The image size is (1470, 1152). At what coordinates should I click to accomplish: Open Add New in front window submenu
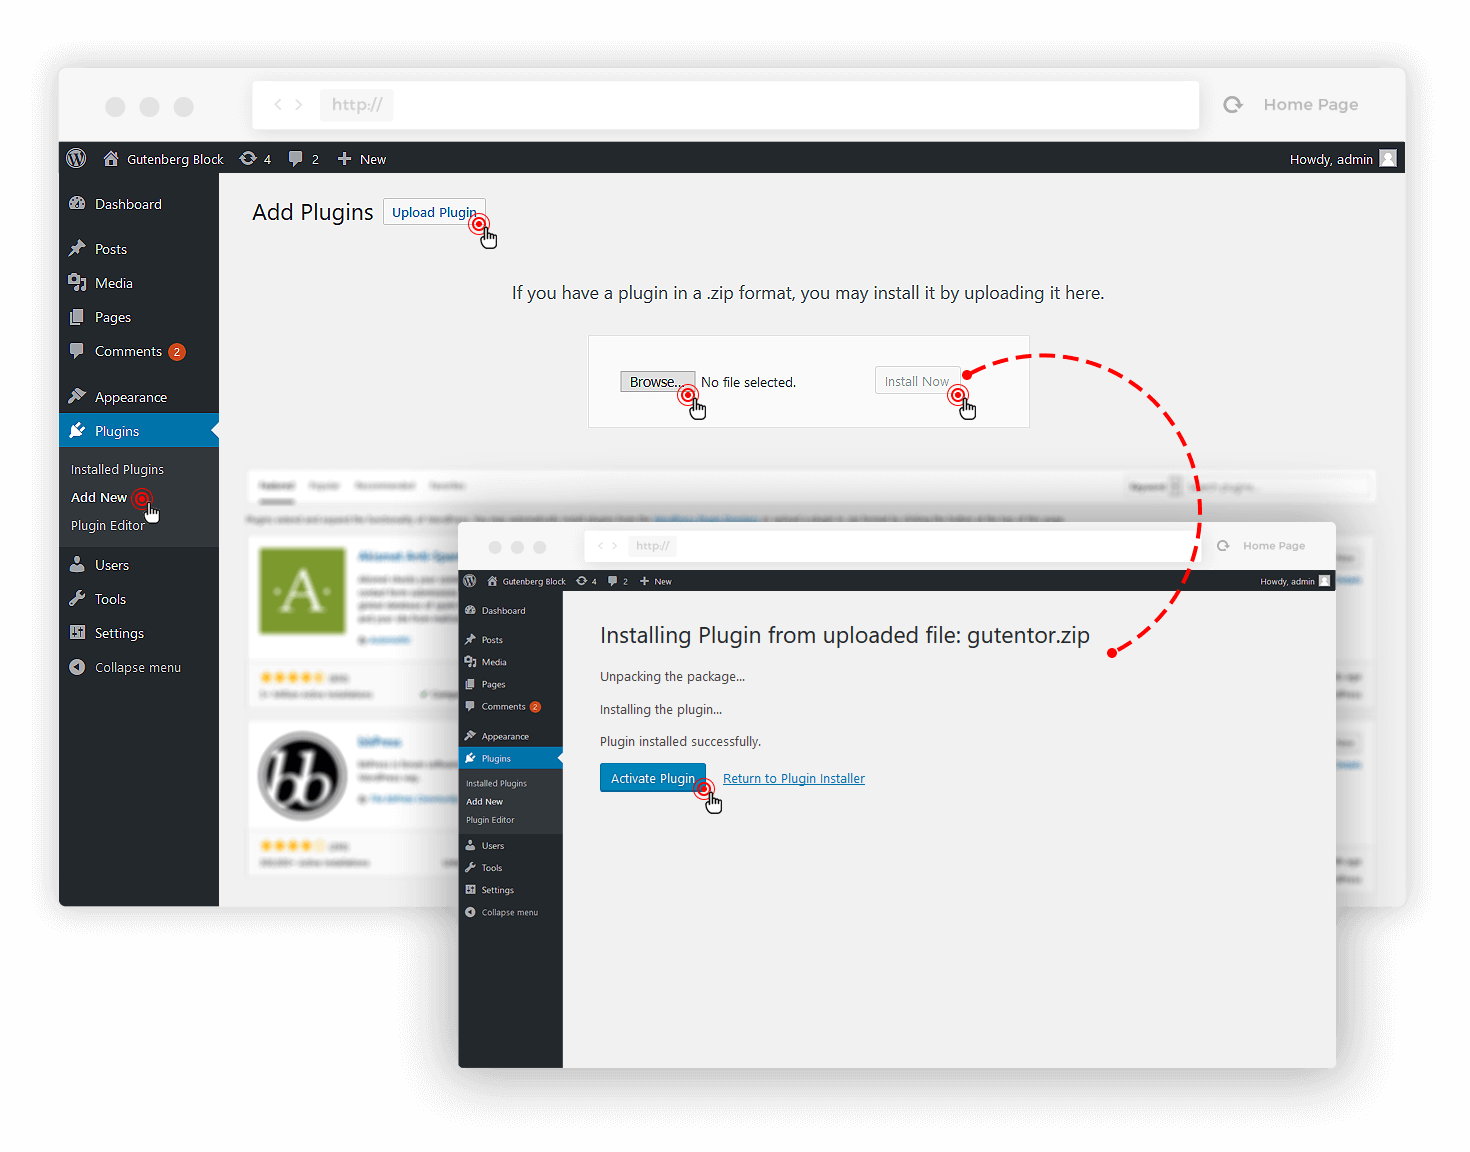[484, 801]
